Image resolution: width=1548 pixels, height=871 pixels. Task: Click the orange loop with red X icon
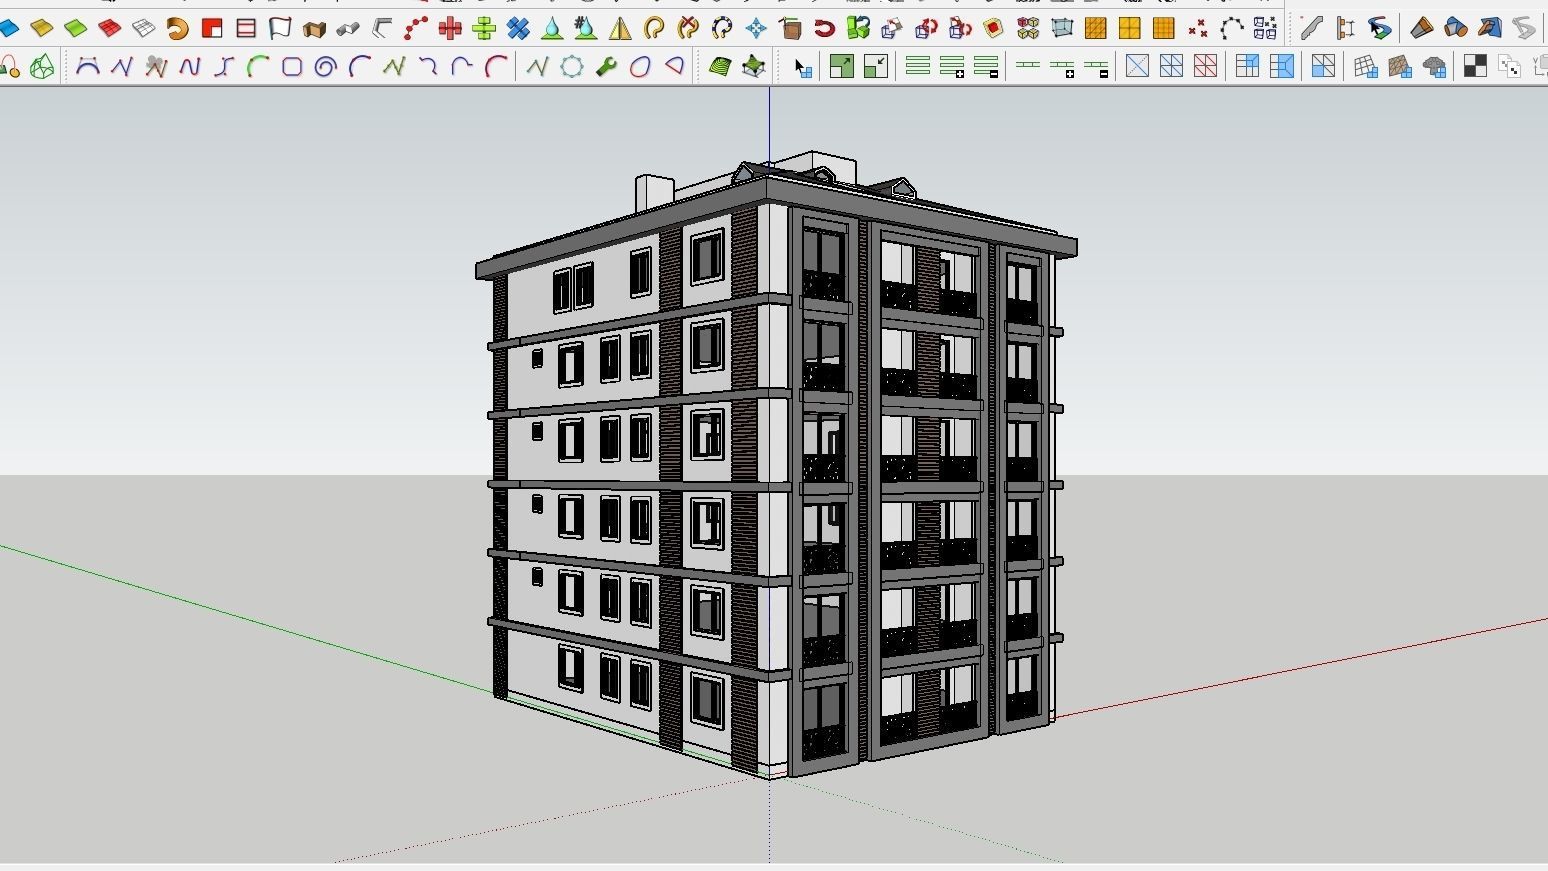[688, 28]
